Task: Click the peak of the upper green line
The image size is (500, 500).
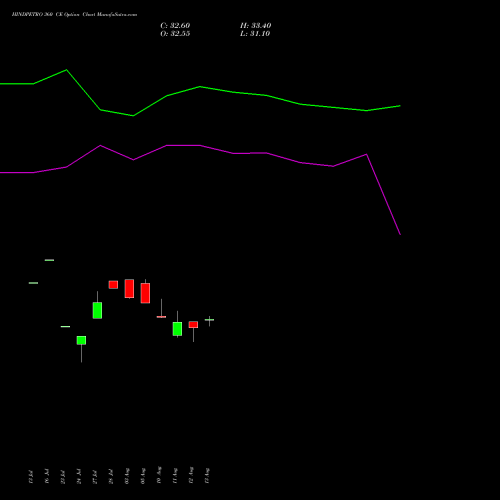Action: click(66, 70)
